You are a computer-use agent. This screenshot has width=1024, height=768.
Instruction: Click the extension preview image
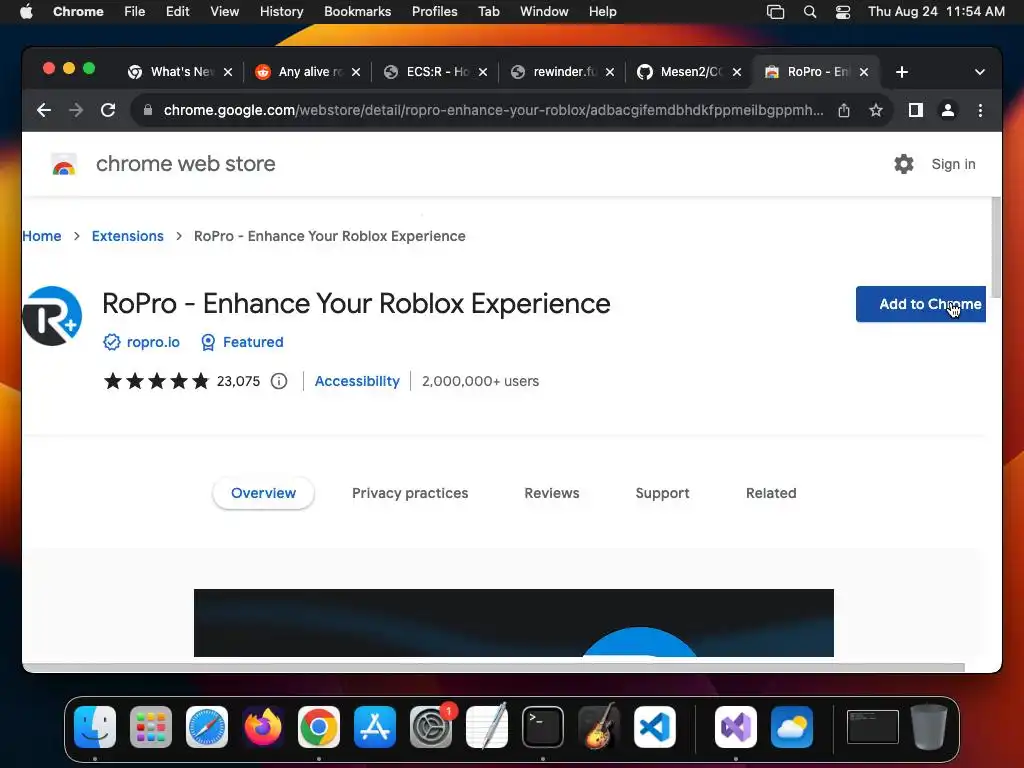(x=513, y=622)
